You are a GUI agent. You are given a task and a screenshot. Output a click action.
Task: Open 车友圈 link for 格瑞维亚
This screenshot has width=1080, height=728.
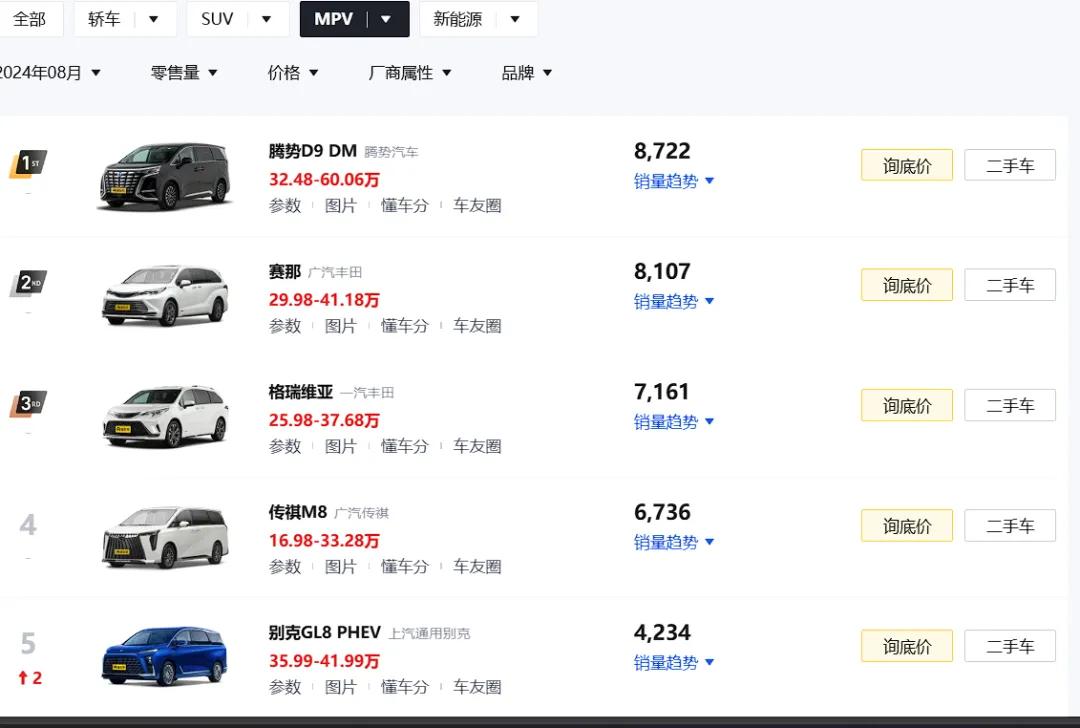(477, 446)
